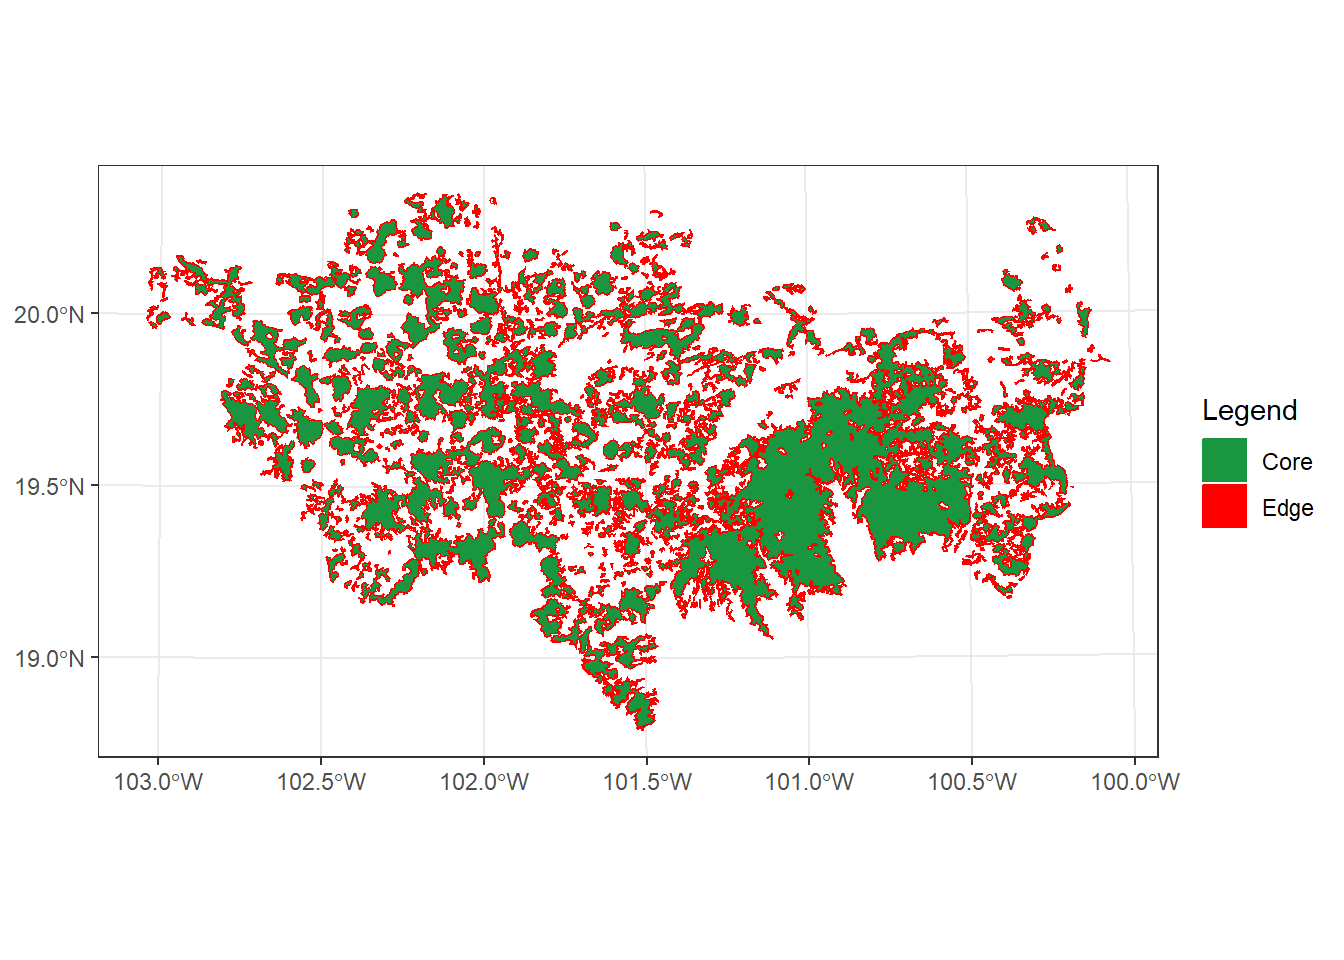This screenshot has height=960, width=1344.
Task: Click the 101.0°W x-axis label
Action: coord(809,782)
